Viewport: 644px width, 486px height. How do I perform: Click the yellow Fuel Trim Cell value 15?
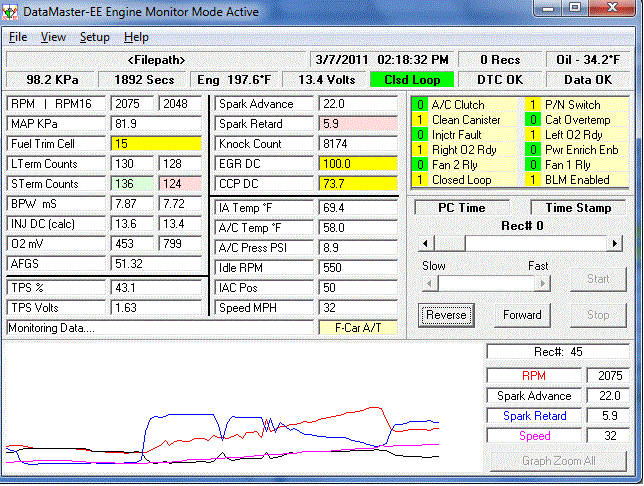tap(156, 144)
